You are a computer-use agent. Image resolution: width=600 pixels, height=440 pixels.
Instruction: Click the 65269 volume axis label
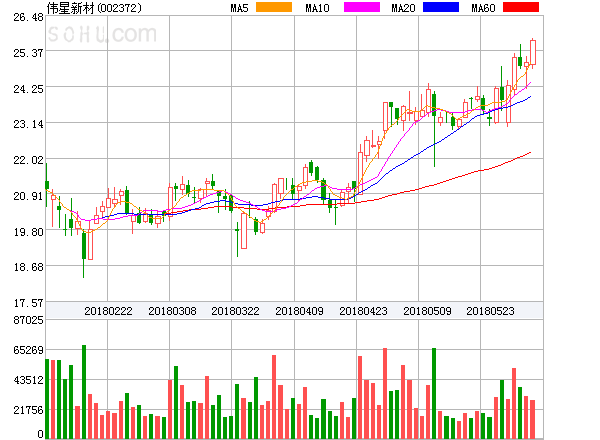pos(29,350)
